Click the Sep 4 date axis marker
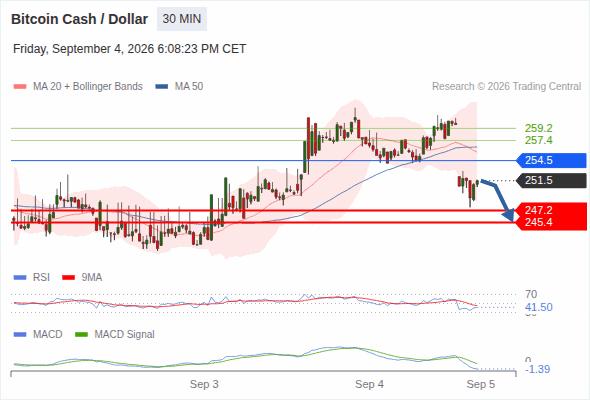The image size is (590, 400). [370, 384]
